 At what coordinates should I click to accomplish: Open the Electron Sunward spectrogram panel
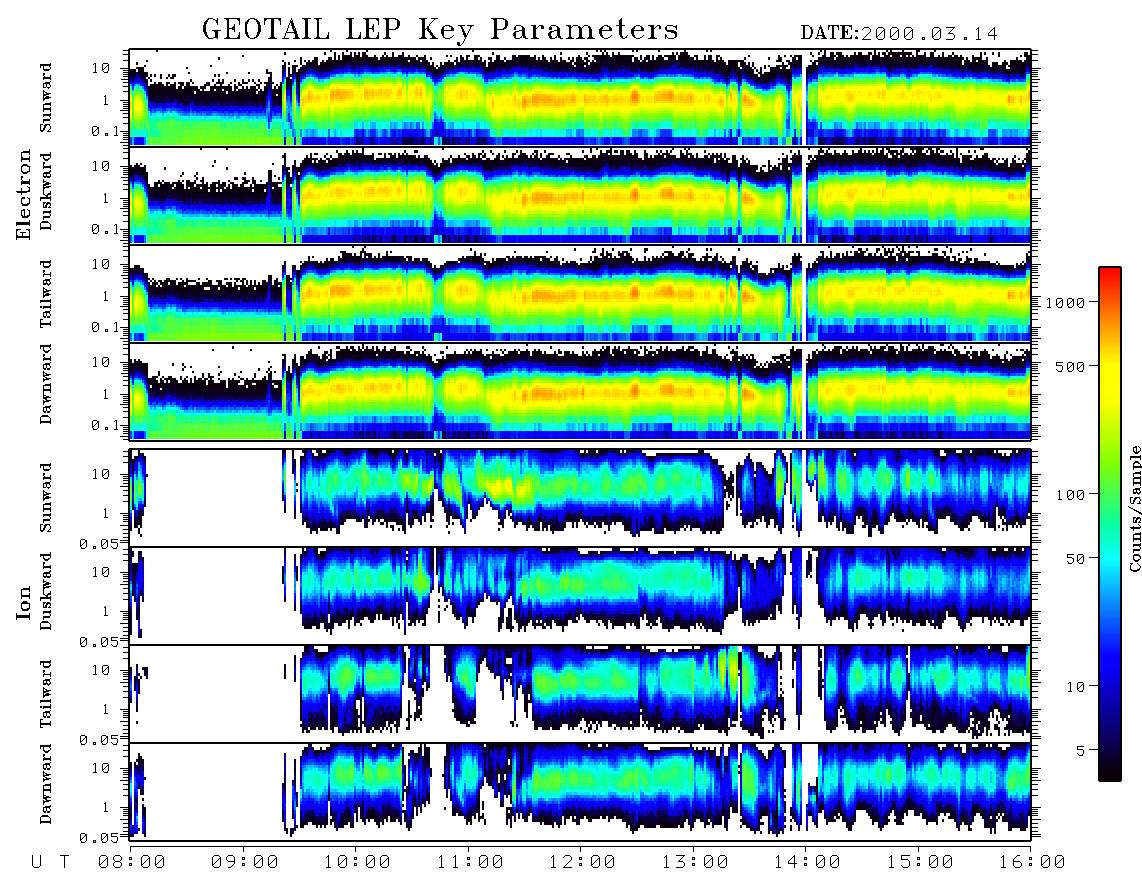(x=580, y=97)
